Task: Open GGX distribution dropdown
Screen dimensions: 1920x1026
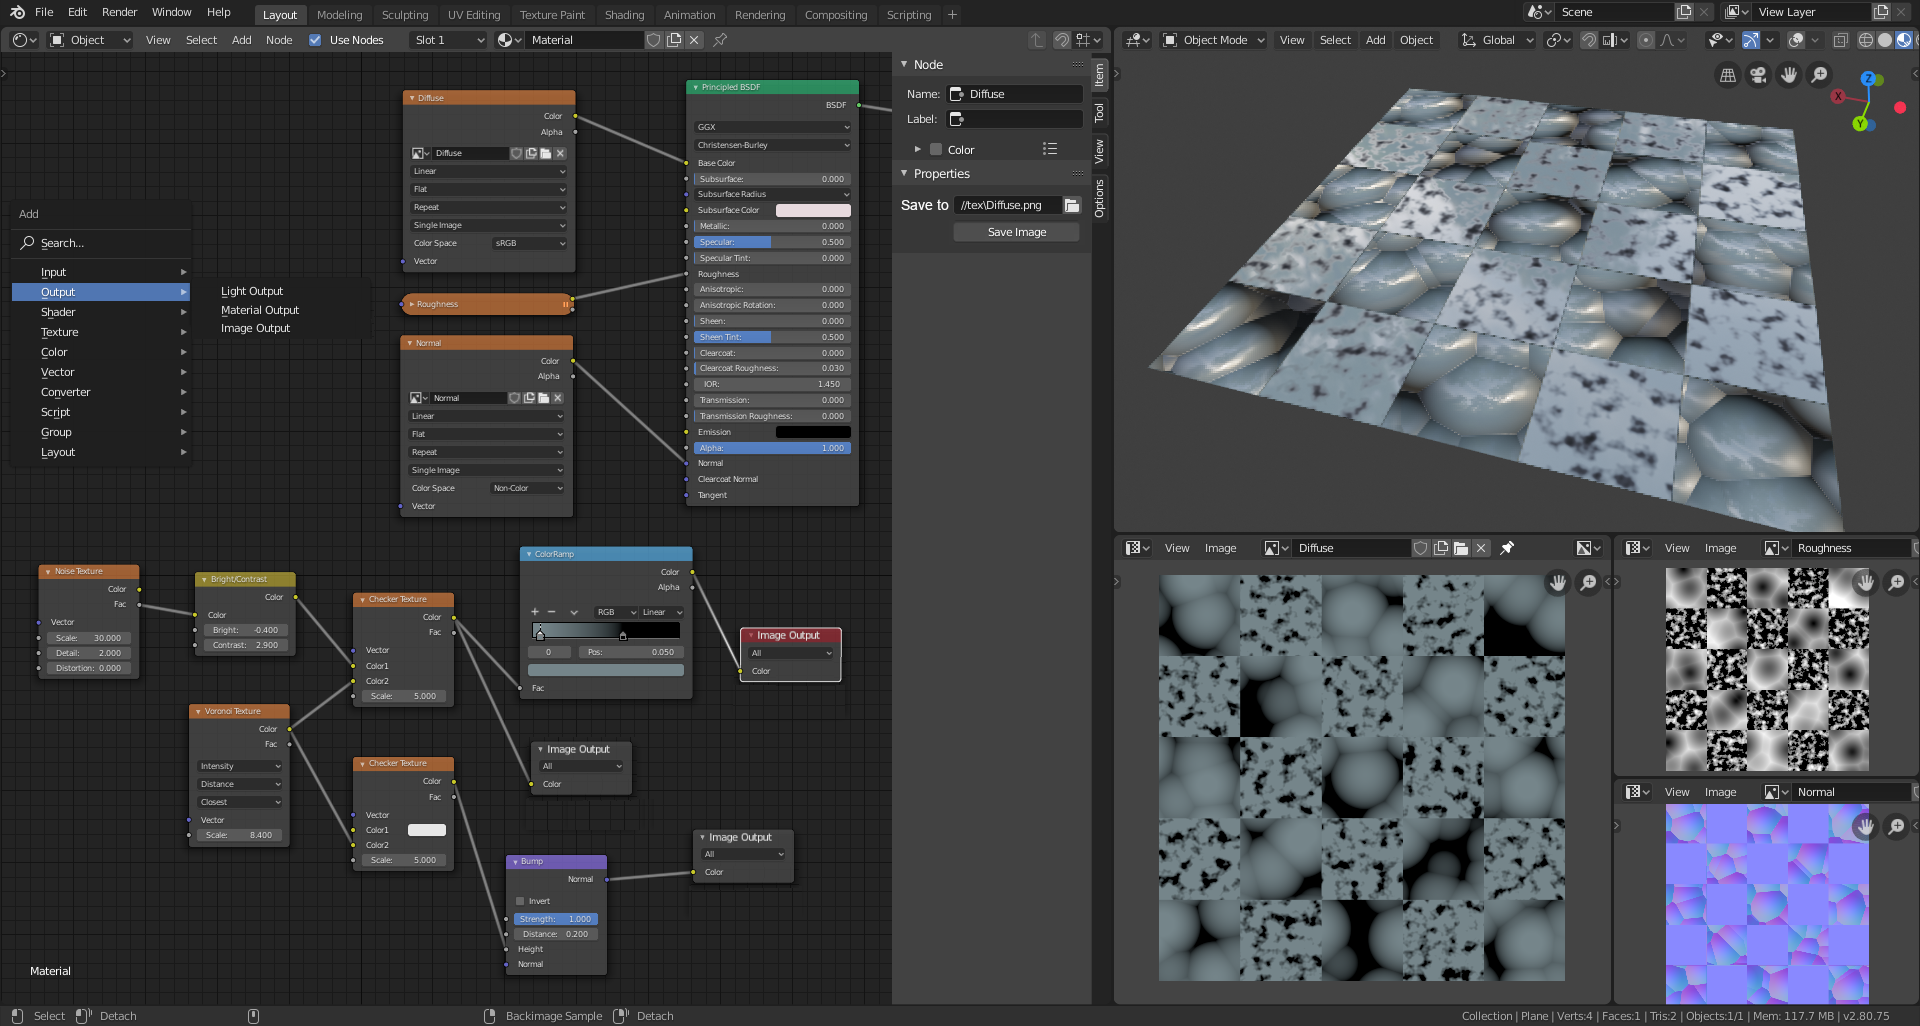Action: 772,127
